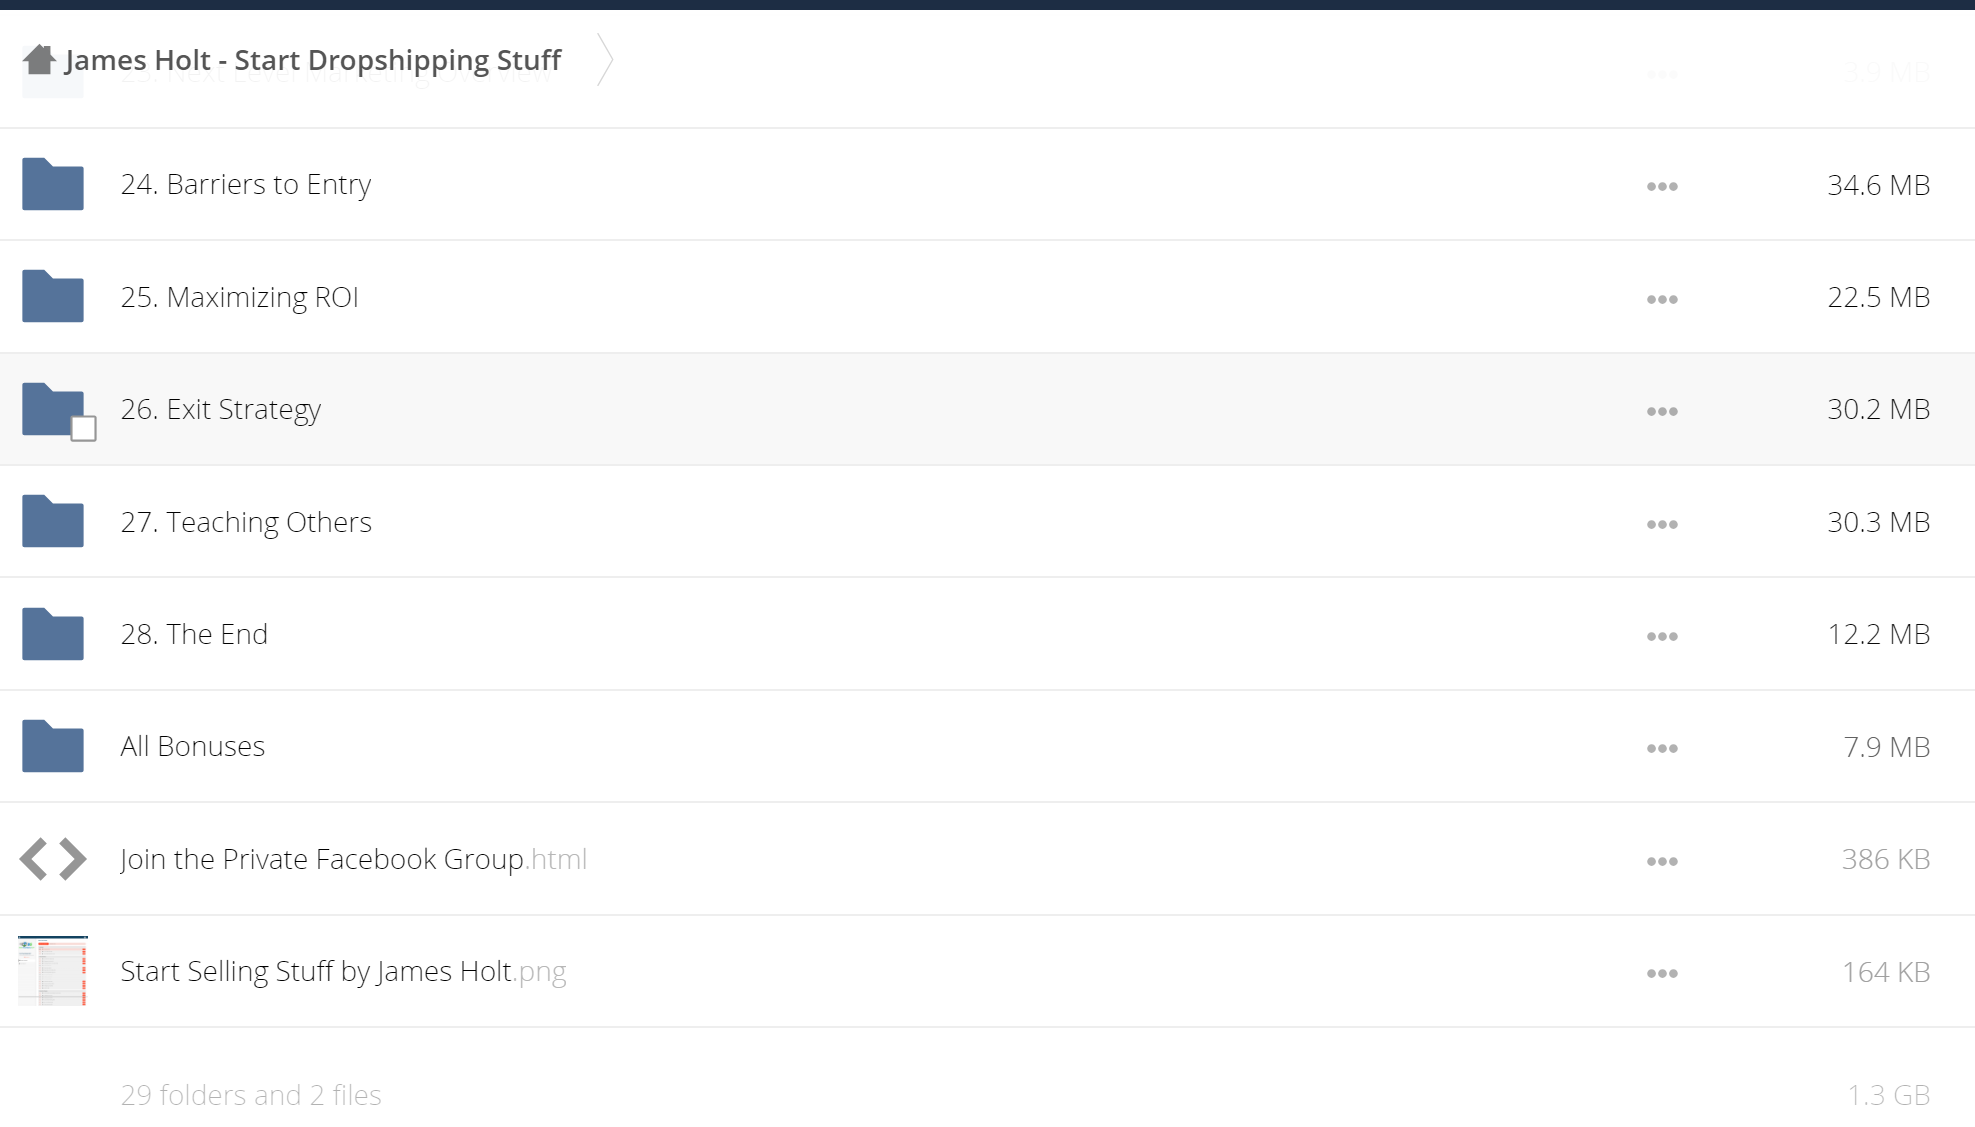1975x1127 pixels.
Task: Open Join the Private Facebook Group.html
Action: tap(354, 859)
